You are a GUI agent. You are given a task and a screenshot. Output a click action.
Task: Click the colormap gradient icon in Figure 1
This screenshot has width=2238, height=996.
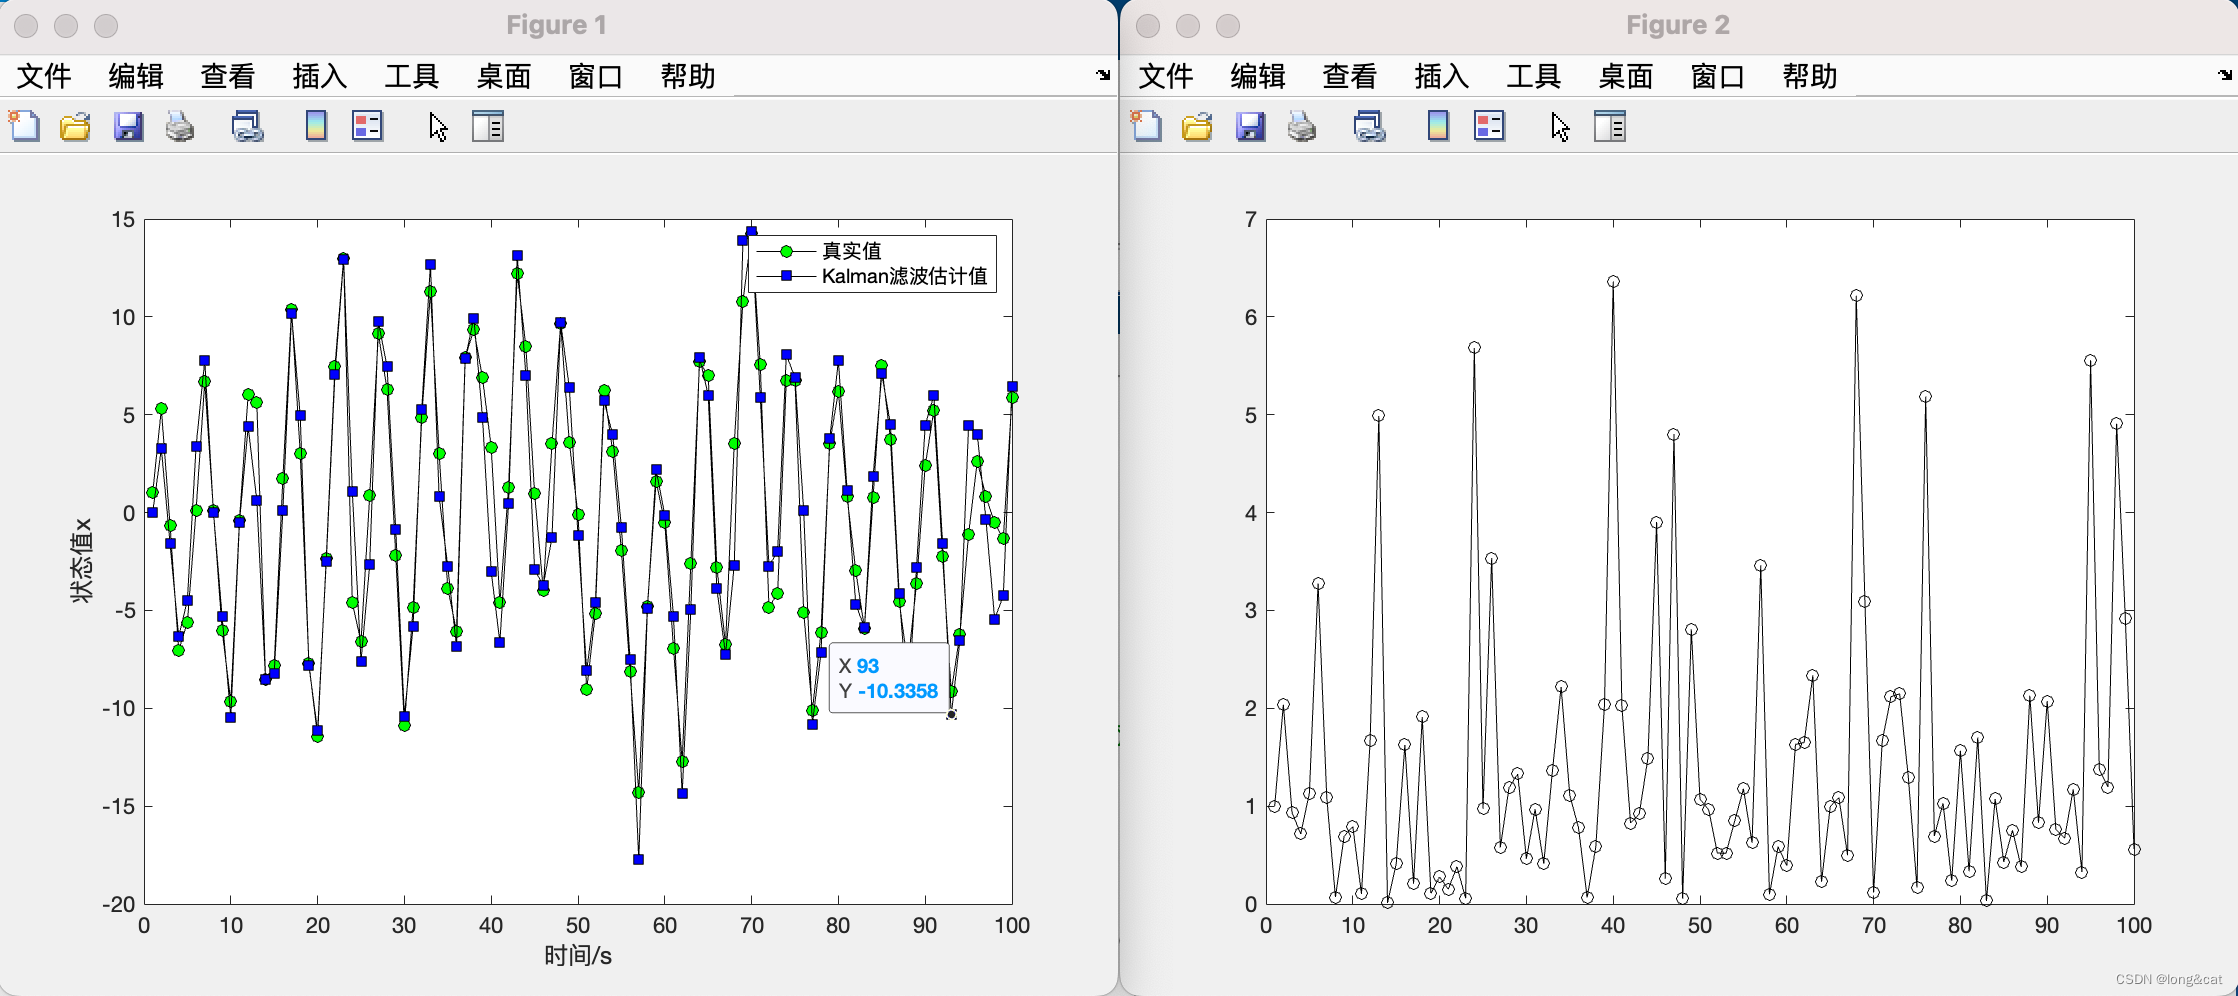[x=315, y=127]
